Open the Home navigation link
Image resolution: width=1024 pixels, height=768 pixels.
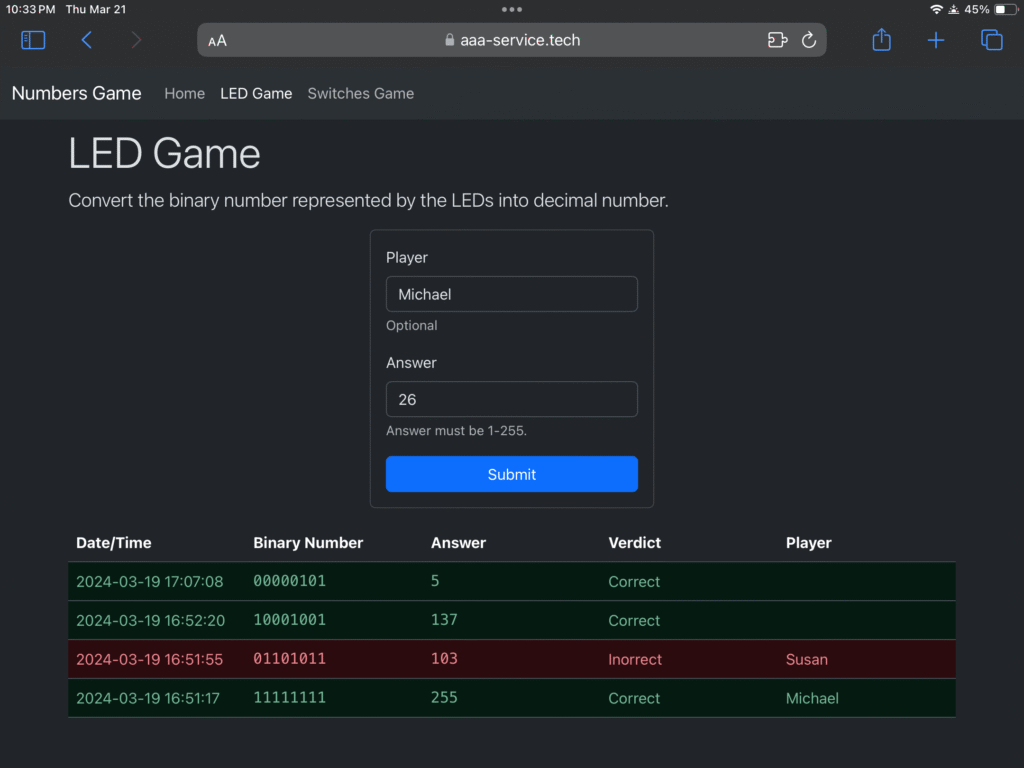tap(184, 93)
